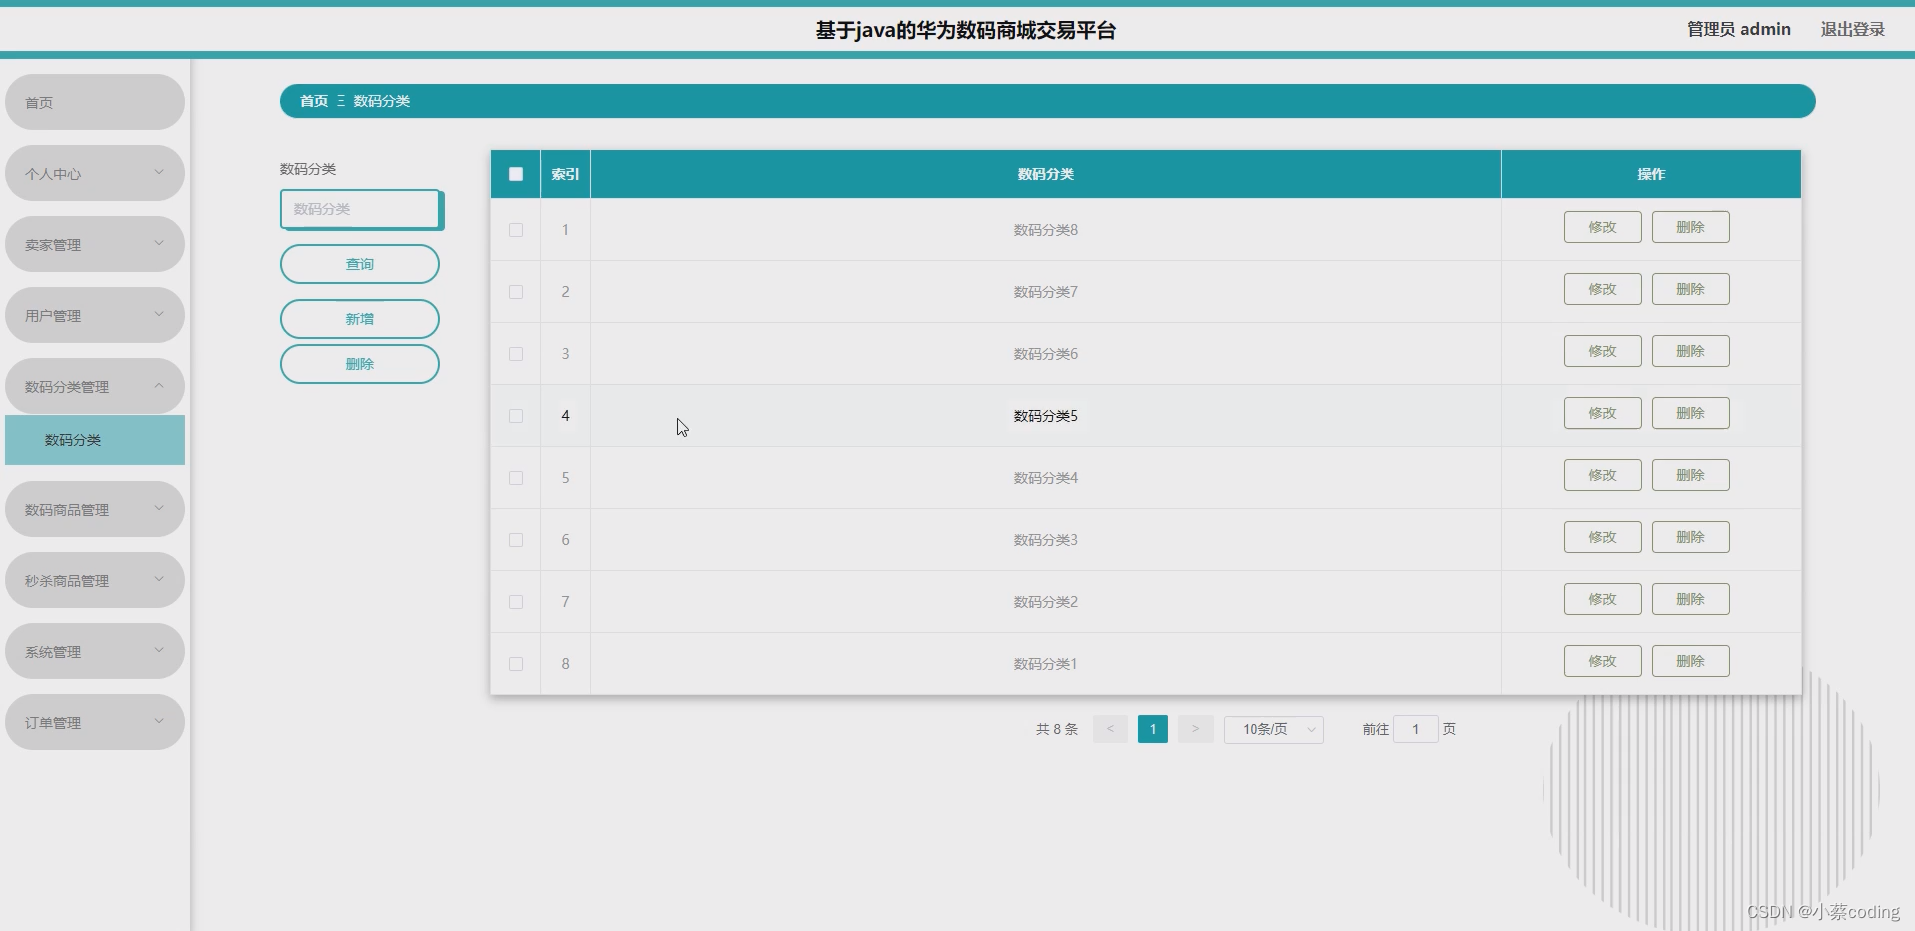Click the next page arrow in pagination

(1195, 729)
